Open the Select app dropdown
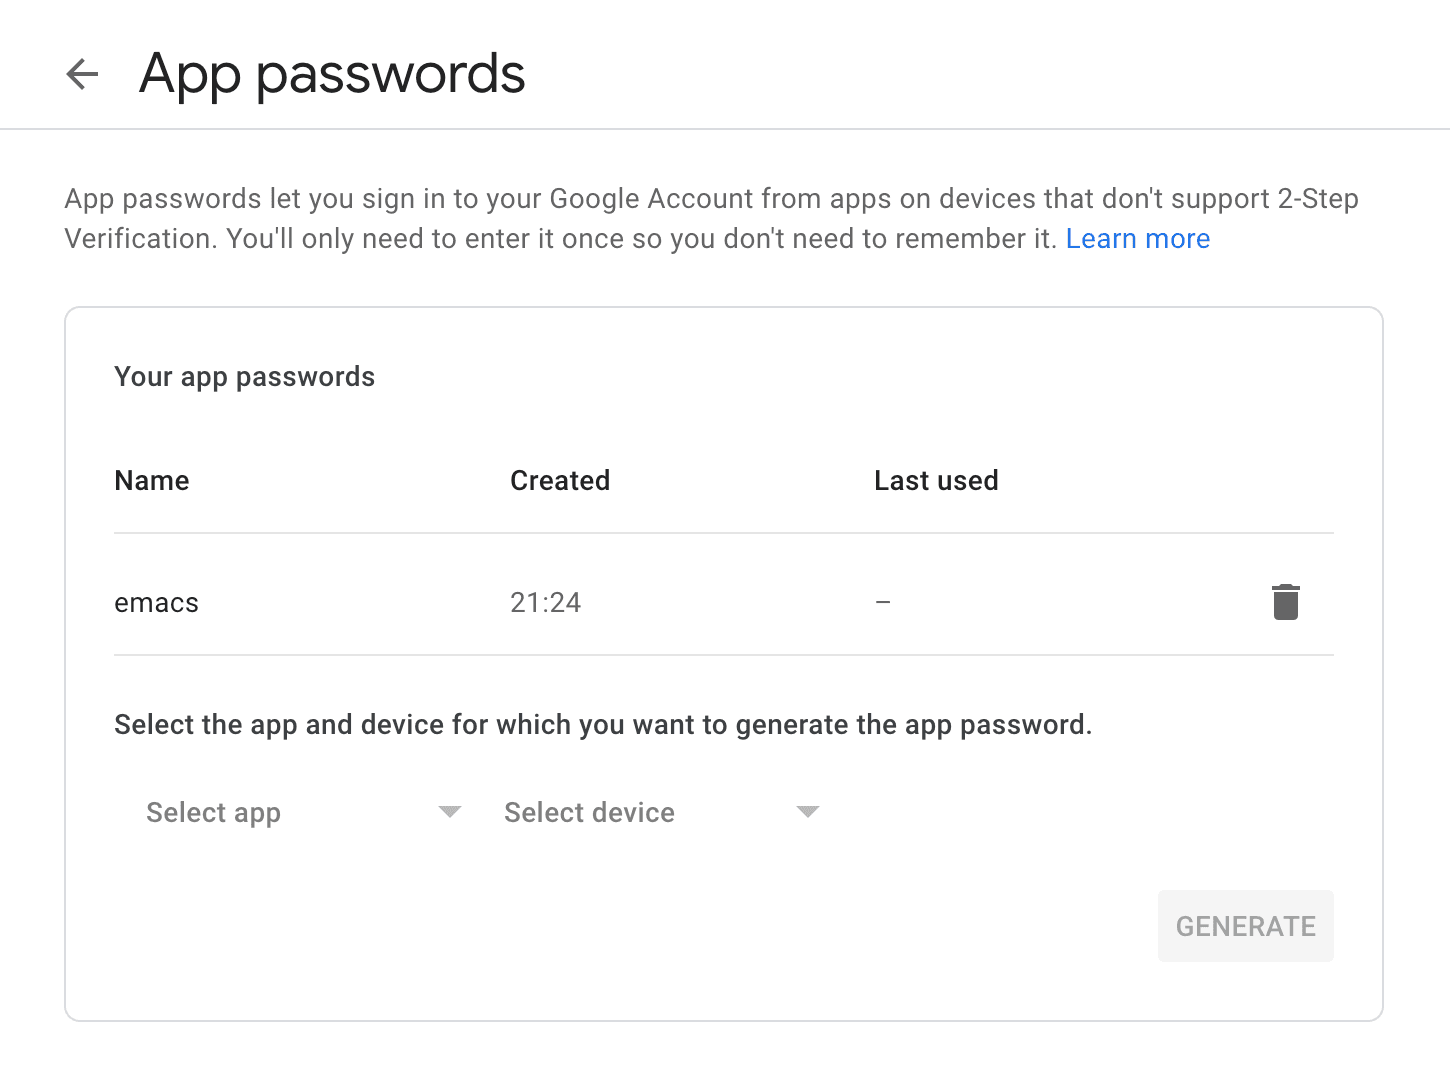The width and height of the screenshot is (1450, 1066). pos(302,812)
